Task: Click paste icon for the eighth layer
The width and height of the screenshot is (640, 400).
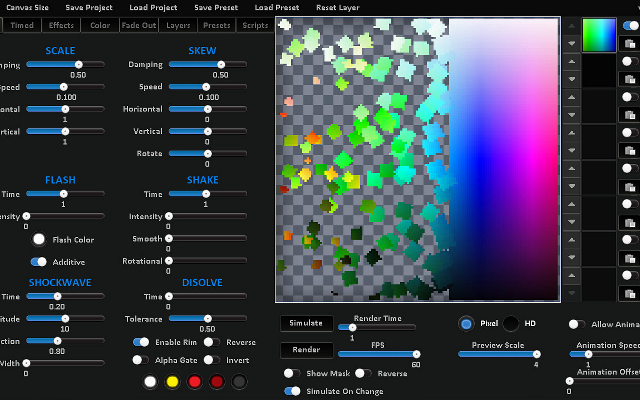Action: click(630, 293)
